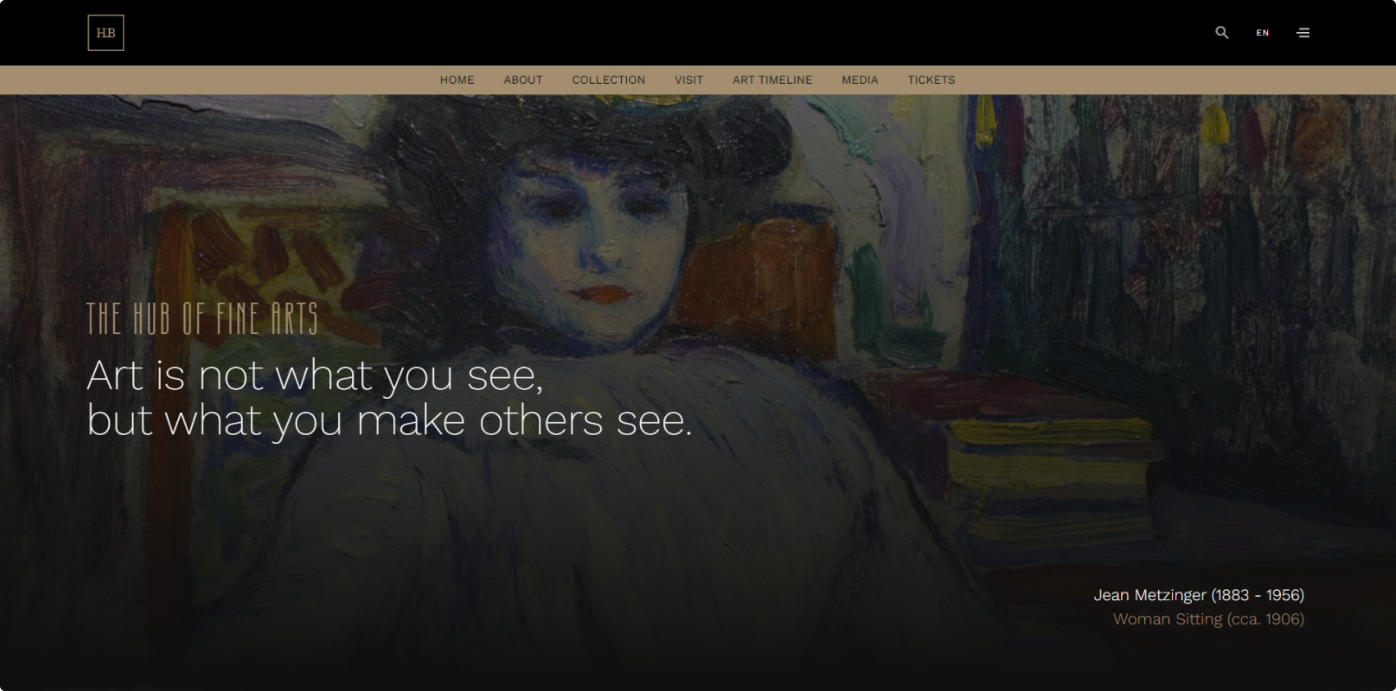Click 'The Hub of Fine Arts' heading
This screenshot has height=691, width=1396.
pos(202,319)
